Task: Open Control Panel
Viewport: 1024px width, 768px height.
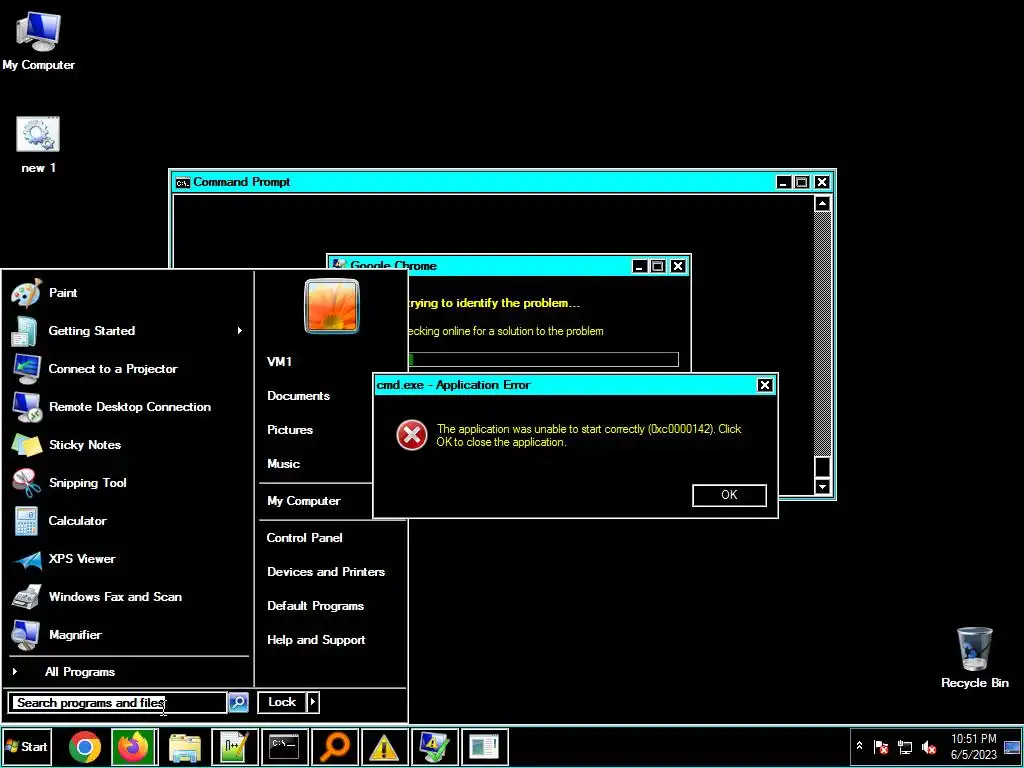Action: tap(304, 537)
